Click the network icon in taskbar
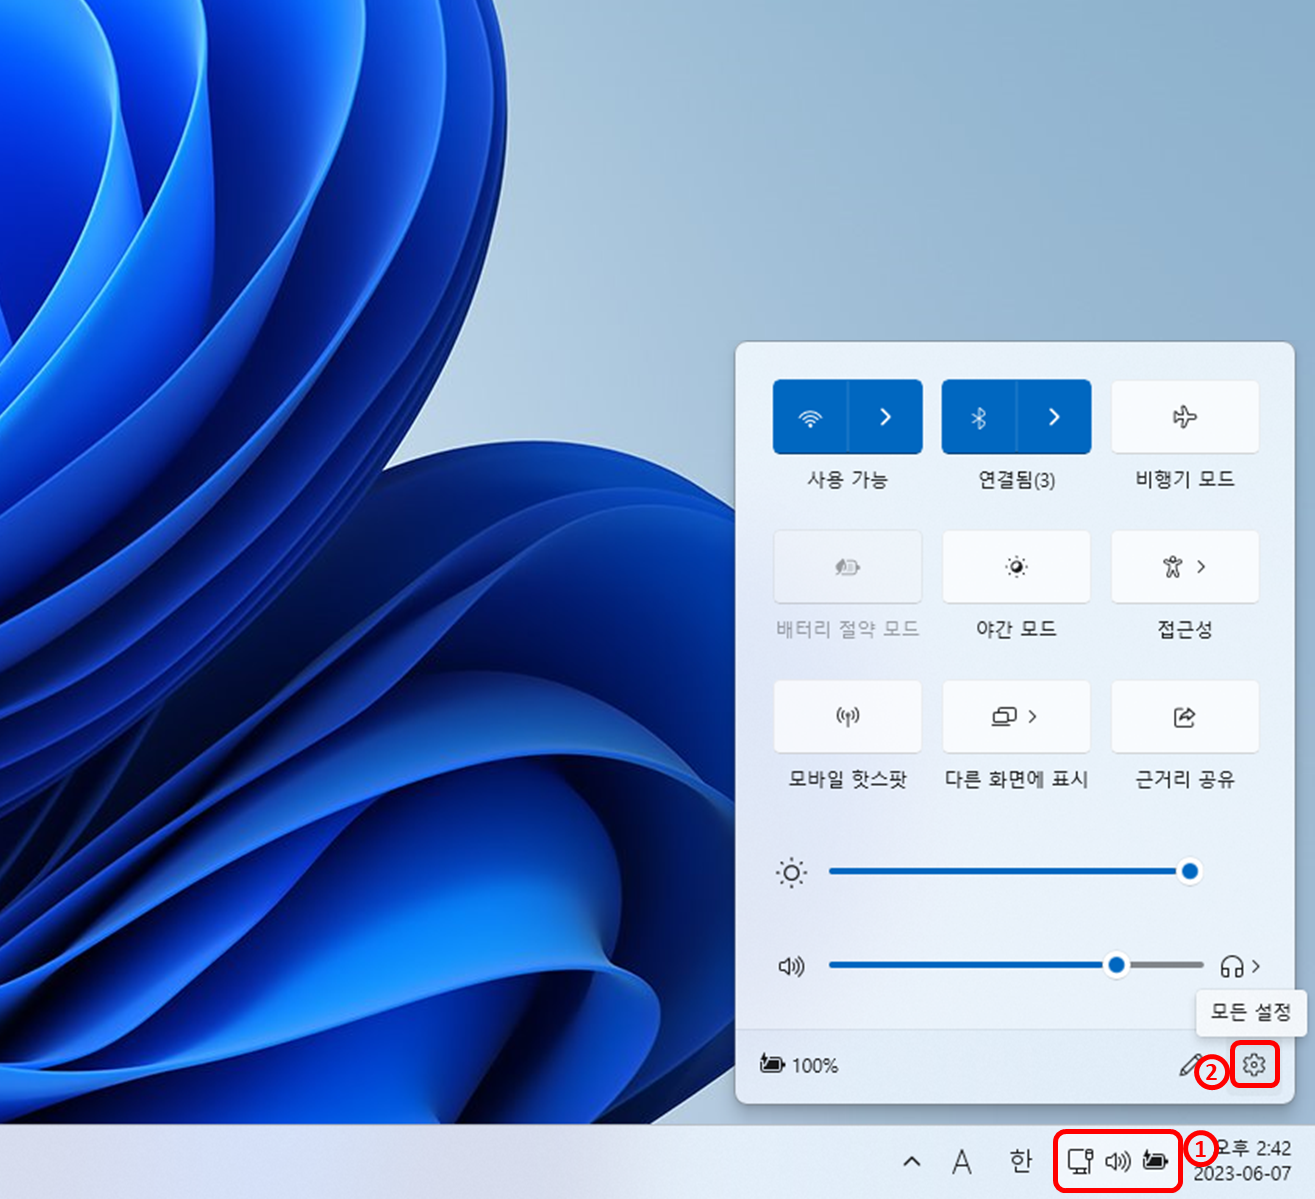 [1080, 1161]
